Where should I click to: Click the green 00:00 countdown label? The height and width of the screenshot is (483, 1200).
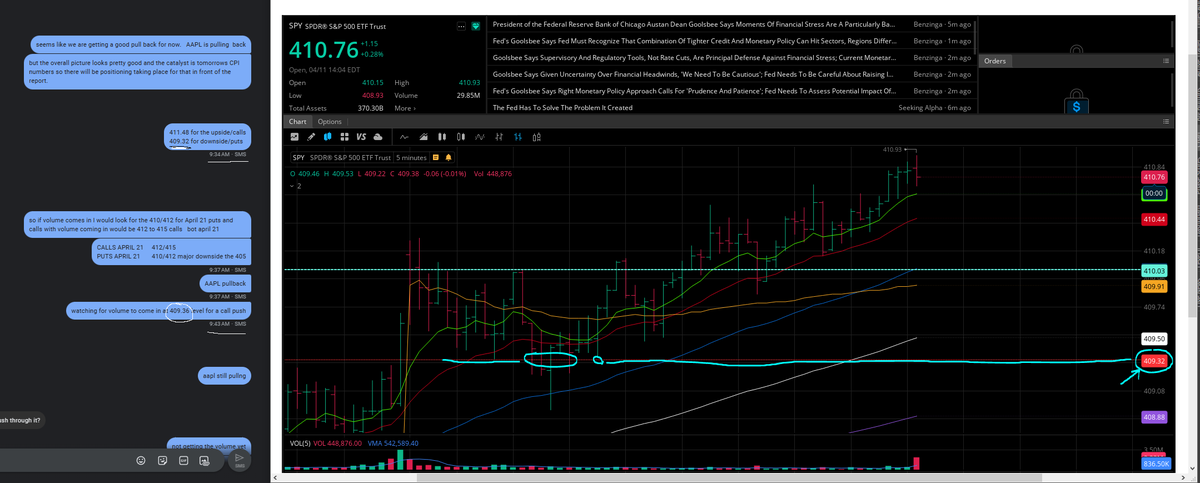tap(1154, 192)
